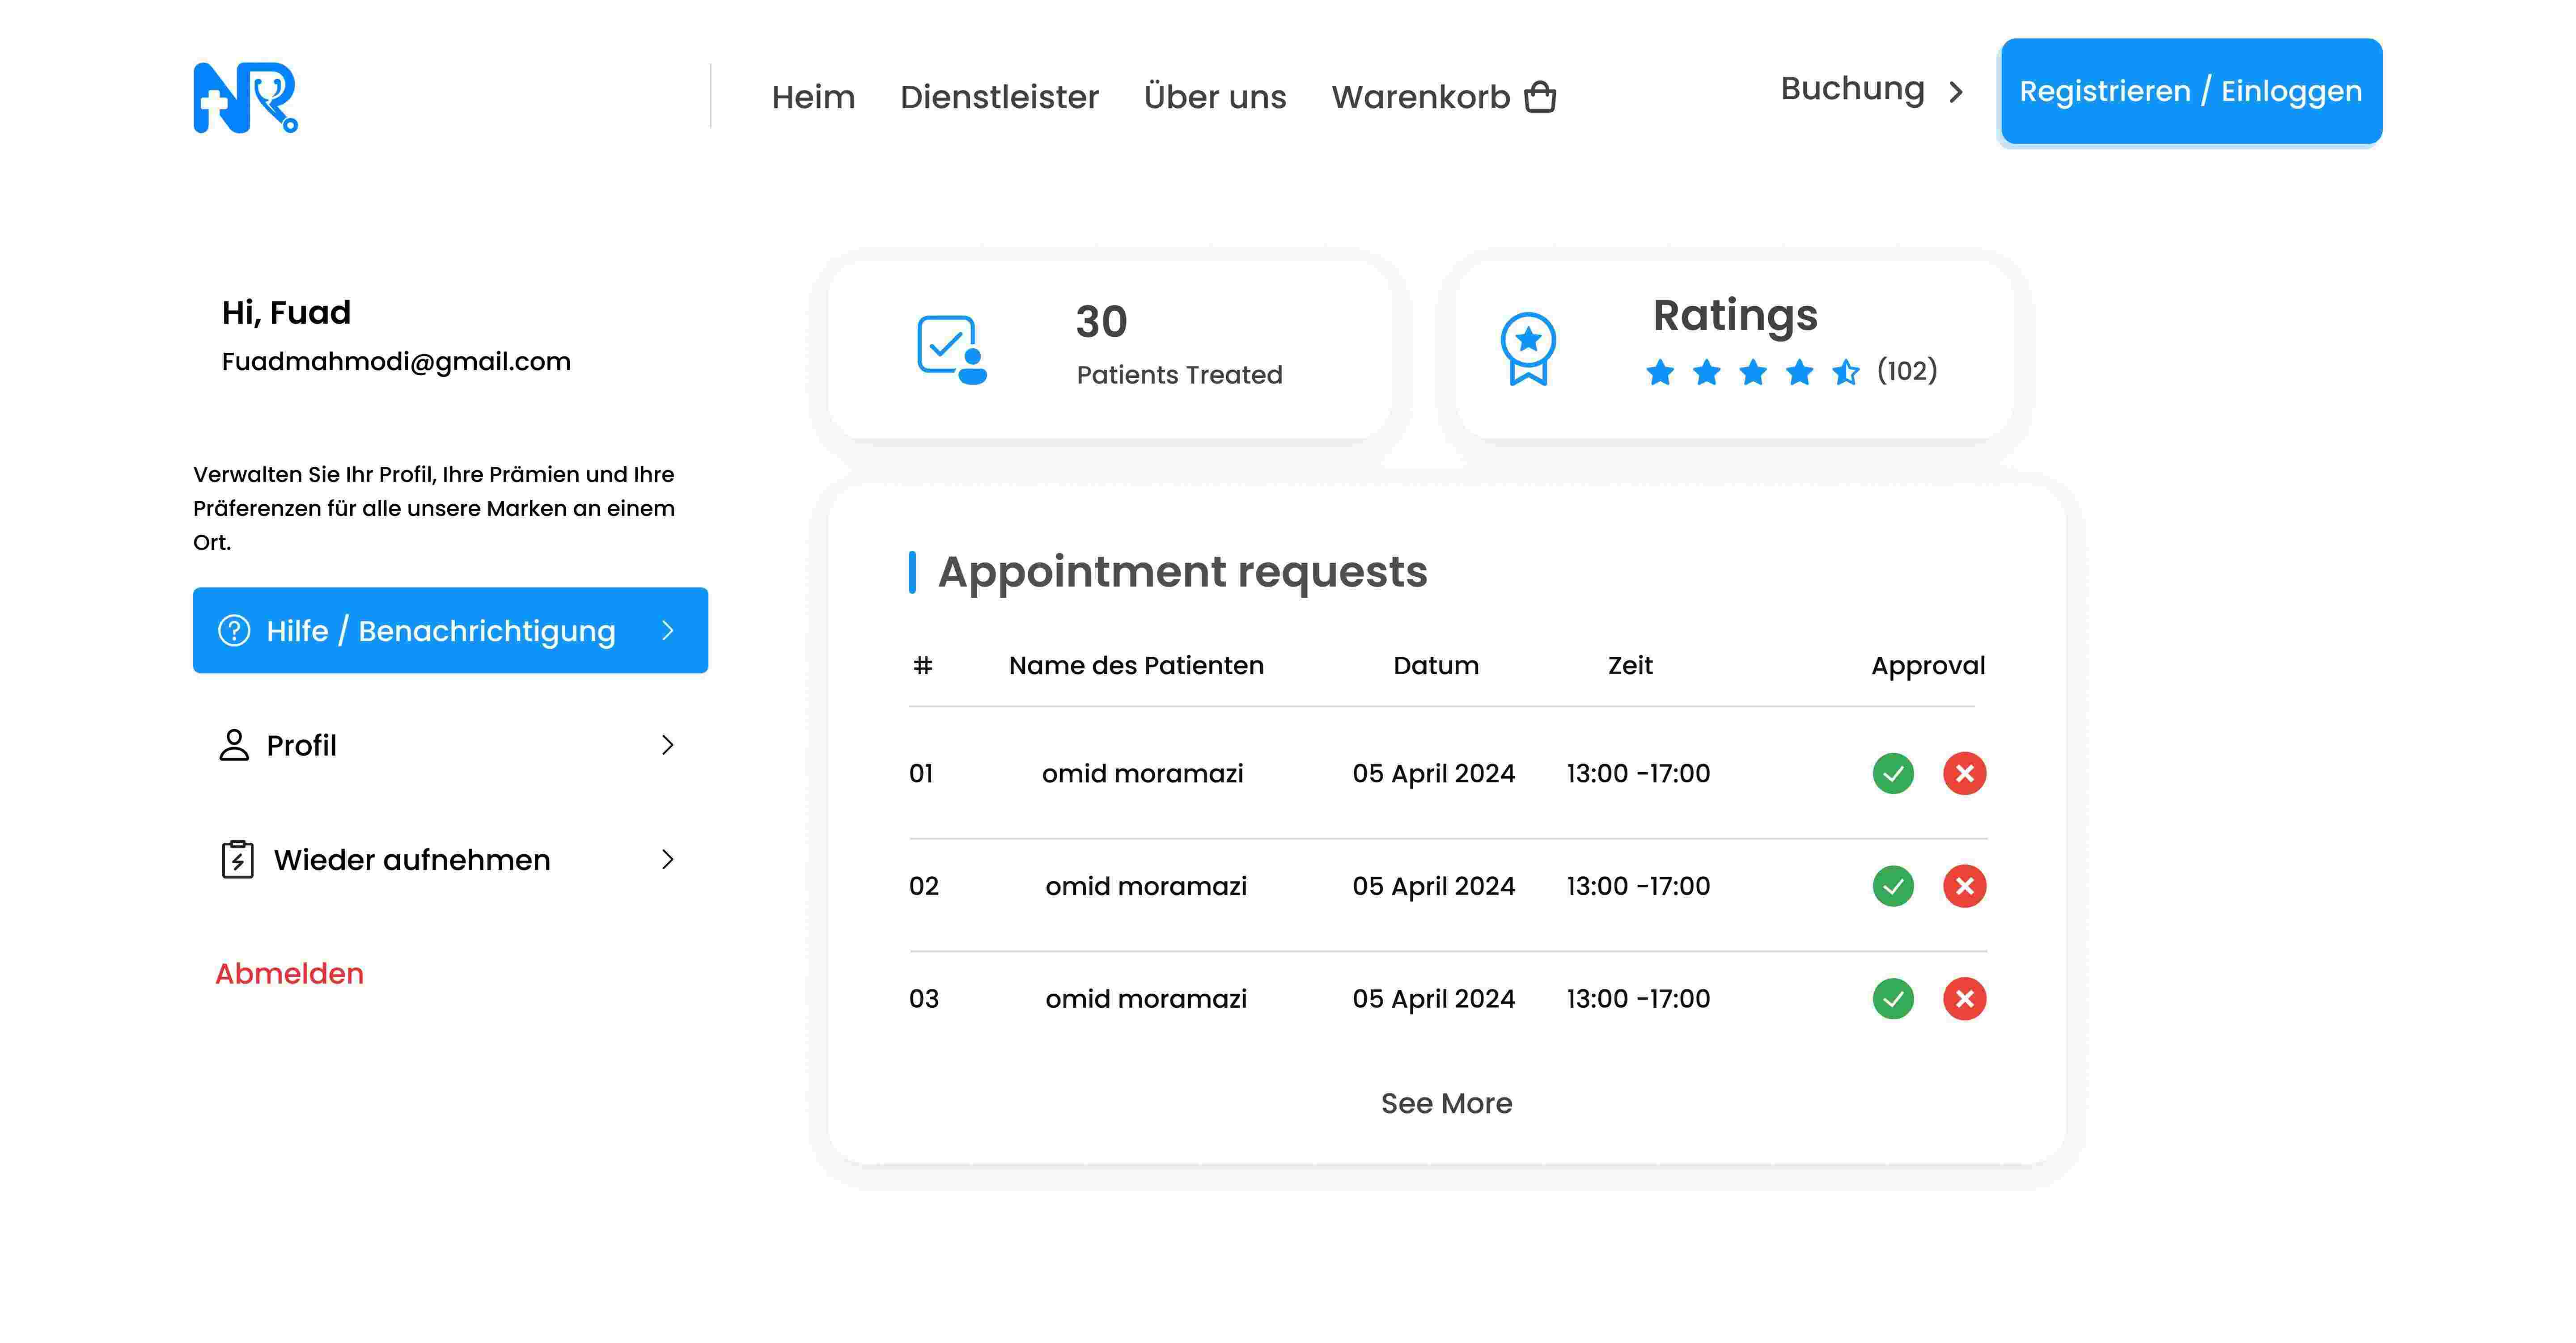Screen dimensions: 2576x1343
Task: Open the Profil sidebar entry
Action: [450, 745]
